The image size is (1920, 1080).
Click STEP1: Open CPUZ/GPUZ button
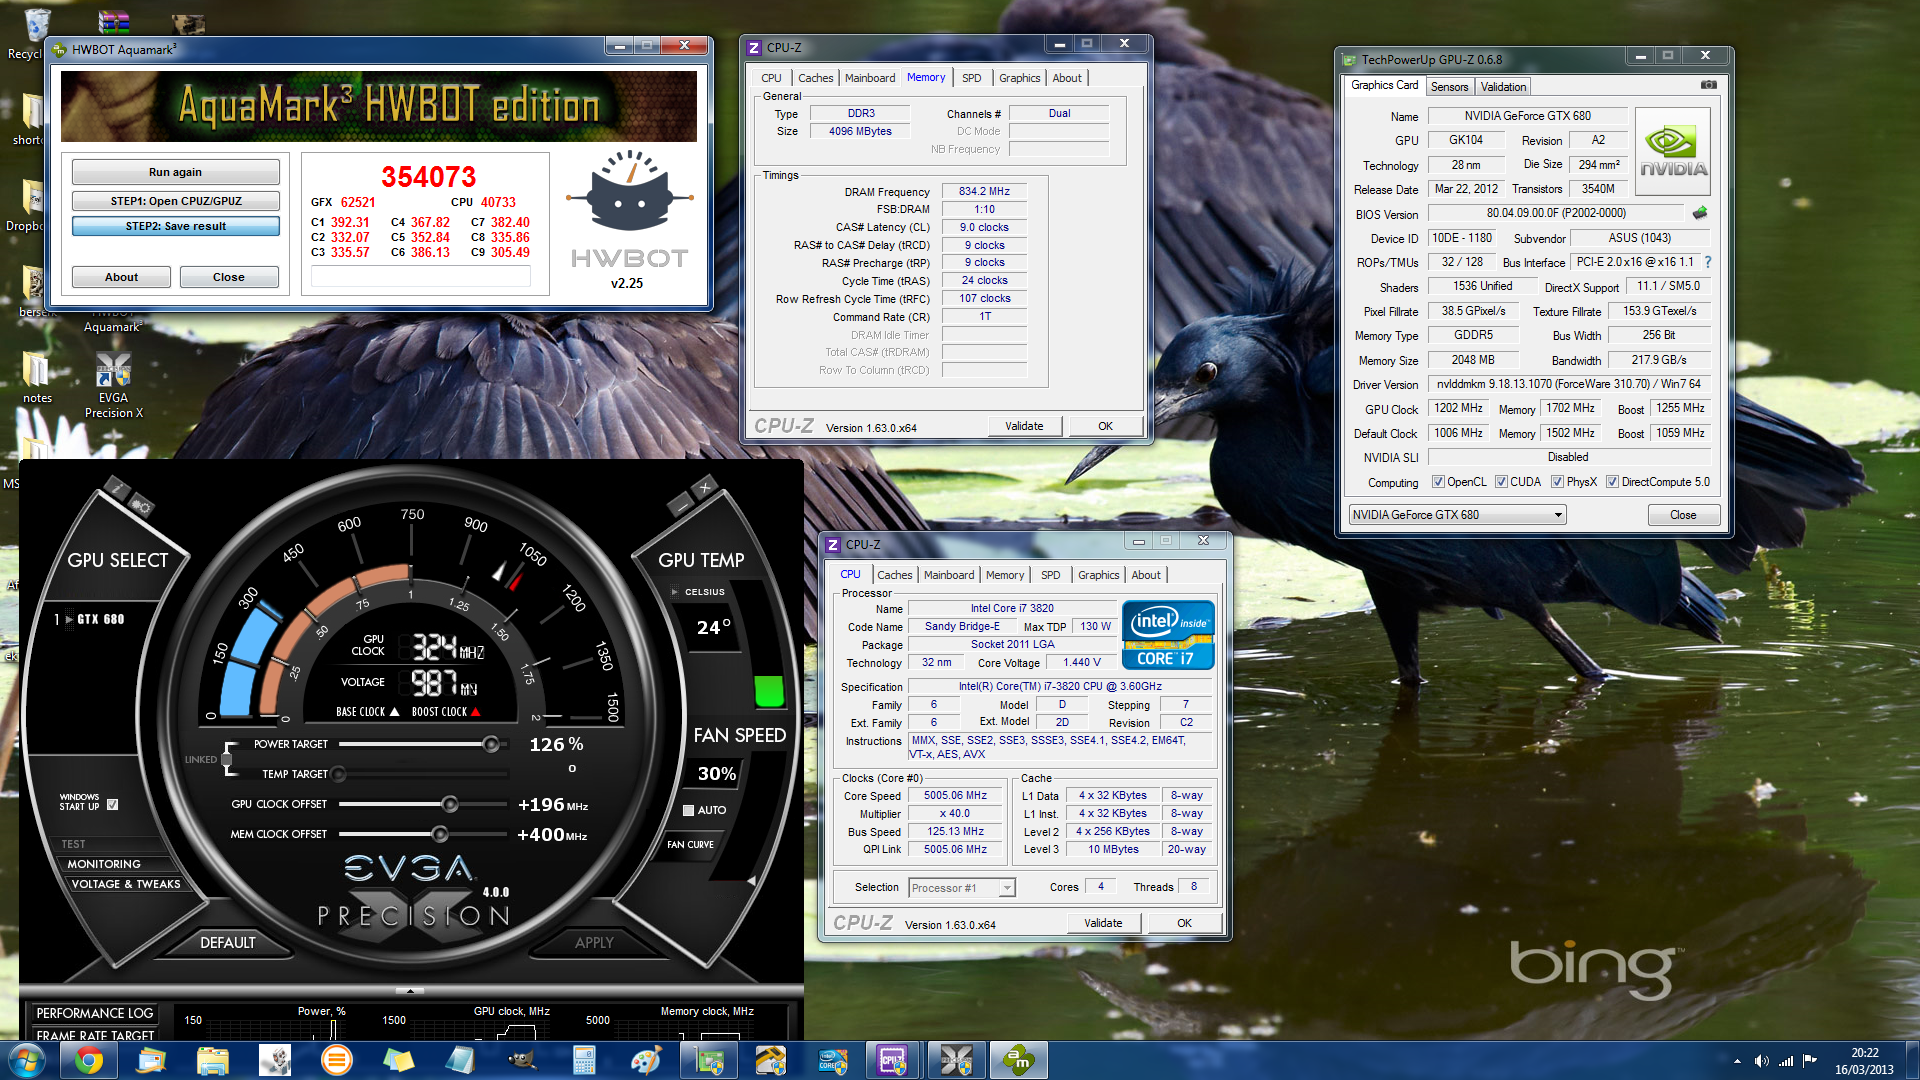pyautogui.click(x=175, y=201)
